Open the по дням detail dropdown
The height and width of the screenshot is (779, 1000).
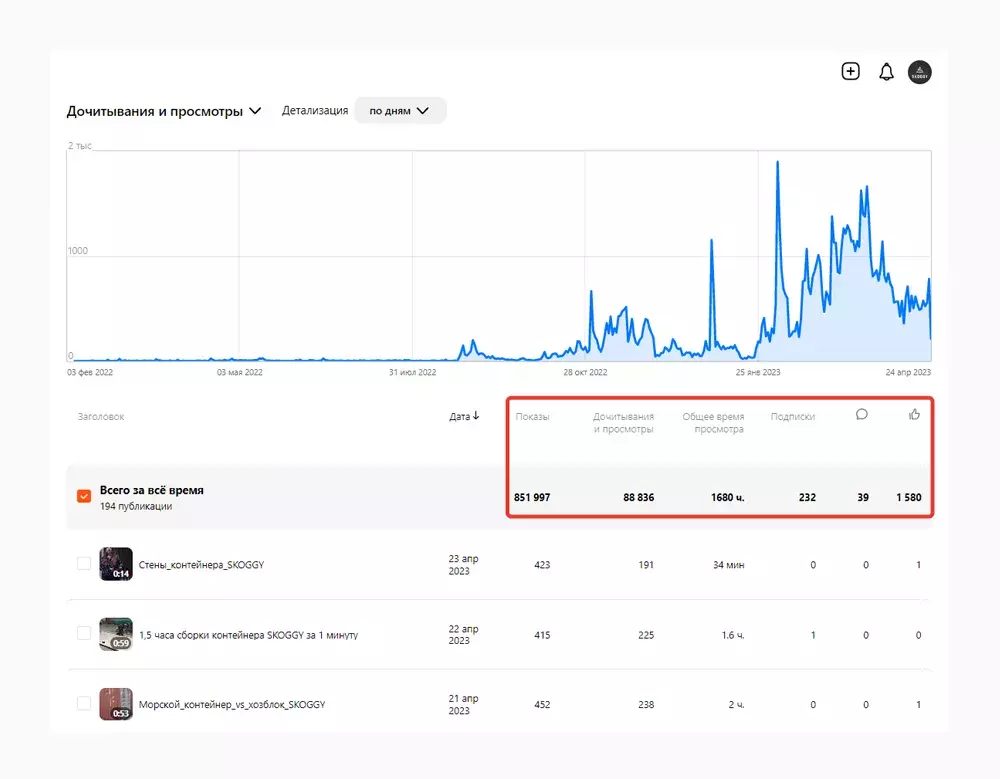point(399,111)
